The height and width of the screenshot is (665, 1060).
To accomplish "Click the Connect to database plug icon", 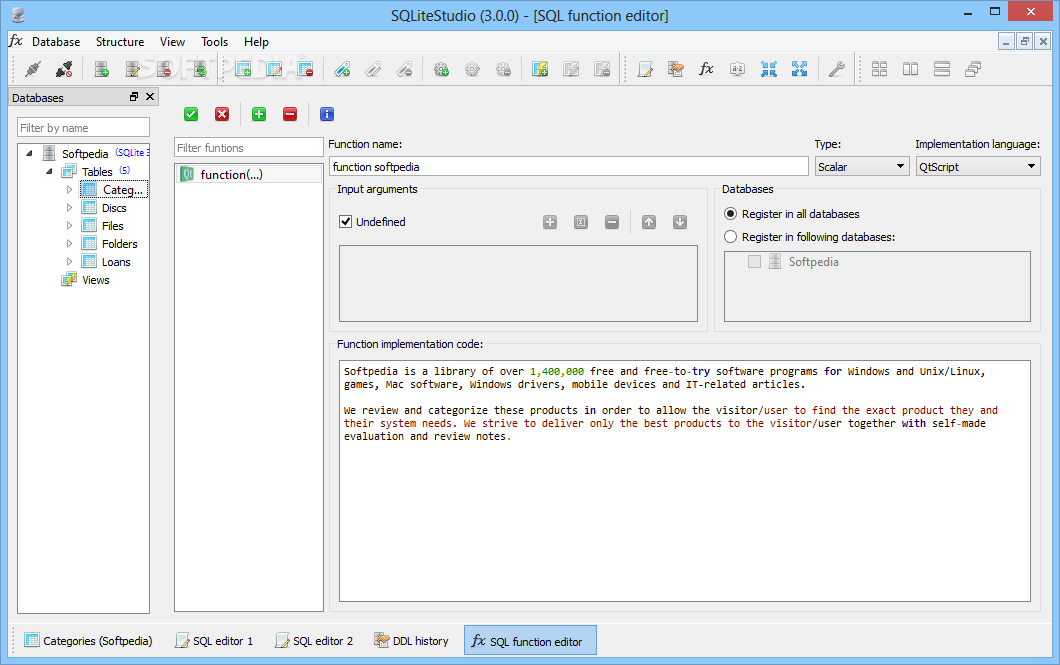I will (32, 69).
